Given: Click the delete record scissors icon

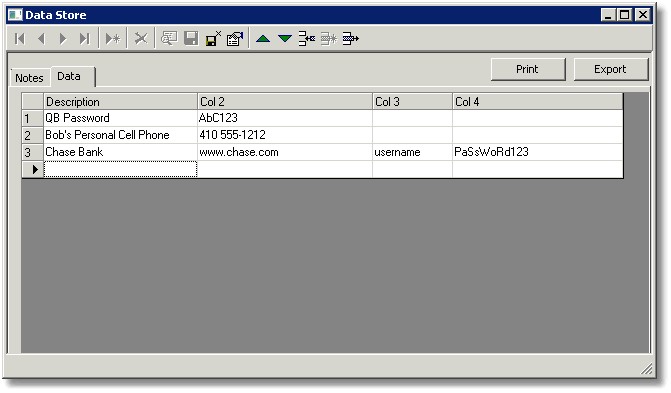Looking at the screenshot, I should (141, 39).
